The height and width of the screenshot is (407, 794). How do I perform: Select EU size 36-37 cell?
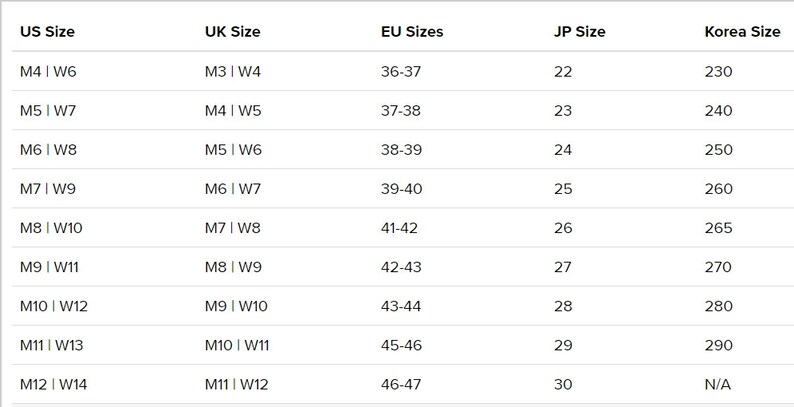click(401, 71)
